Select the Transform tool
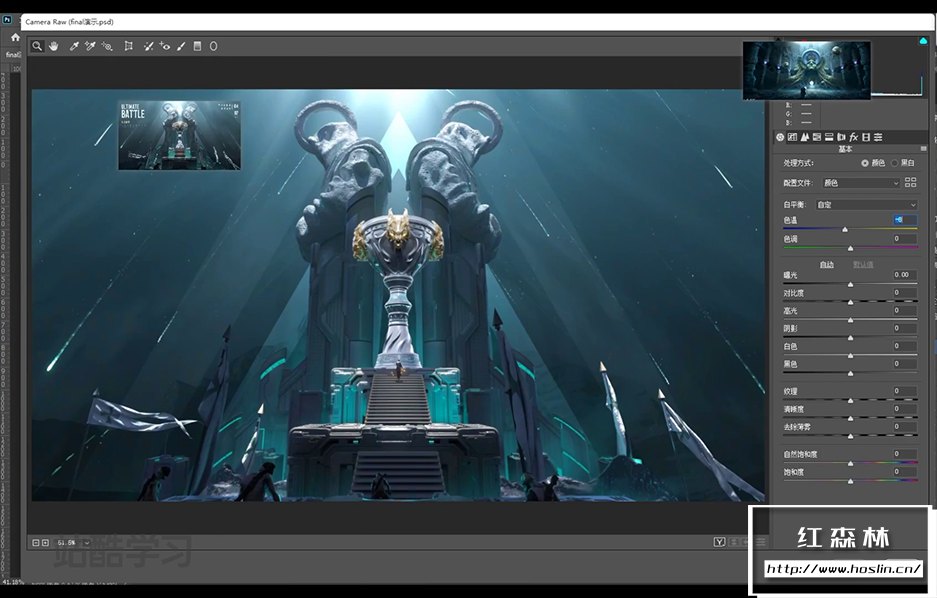The image size is (937, 598). click(x=128, y=46)
